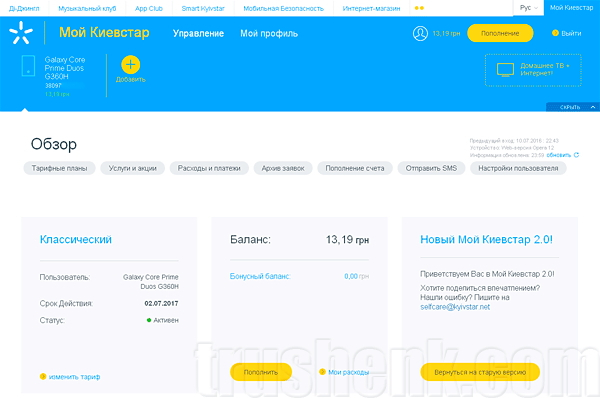The height and width of the screenshot is (398, 600).
Task: Open Мои расходы link
Action: pyautogui.click(x=348, y=372)
